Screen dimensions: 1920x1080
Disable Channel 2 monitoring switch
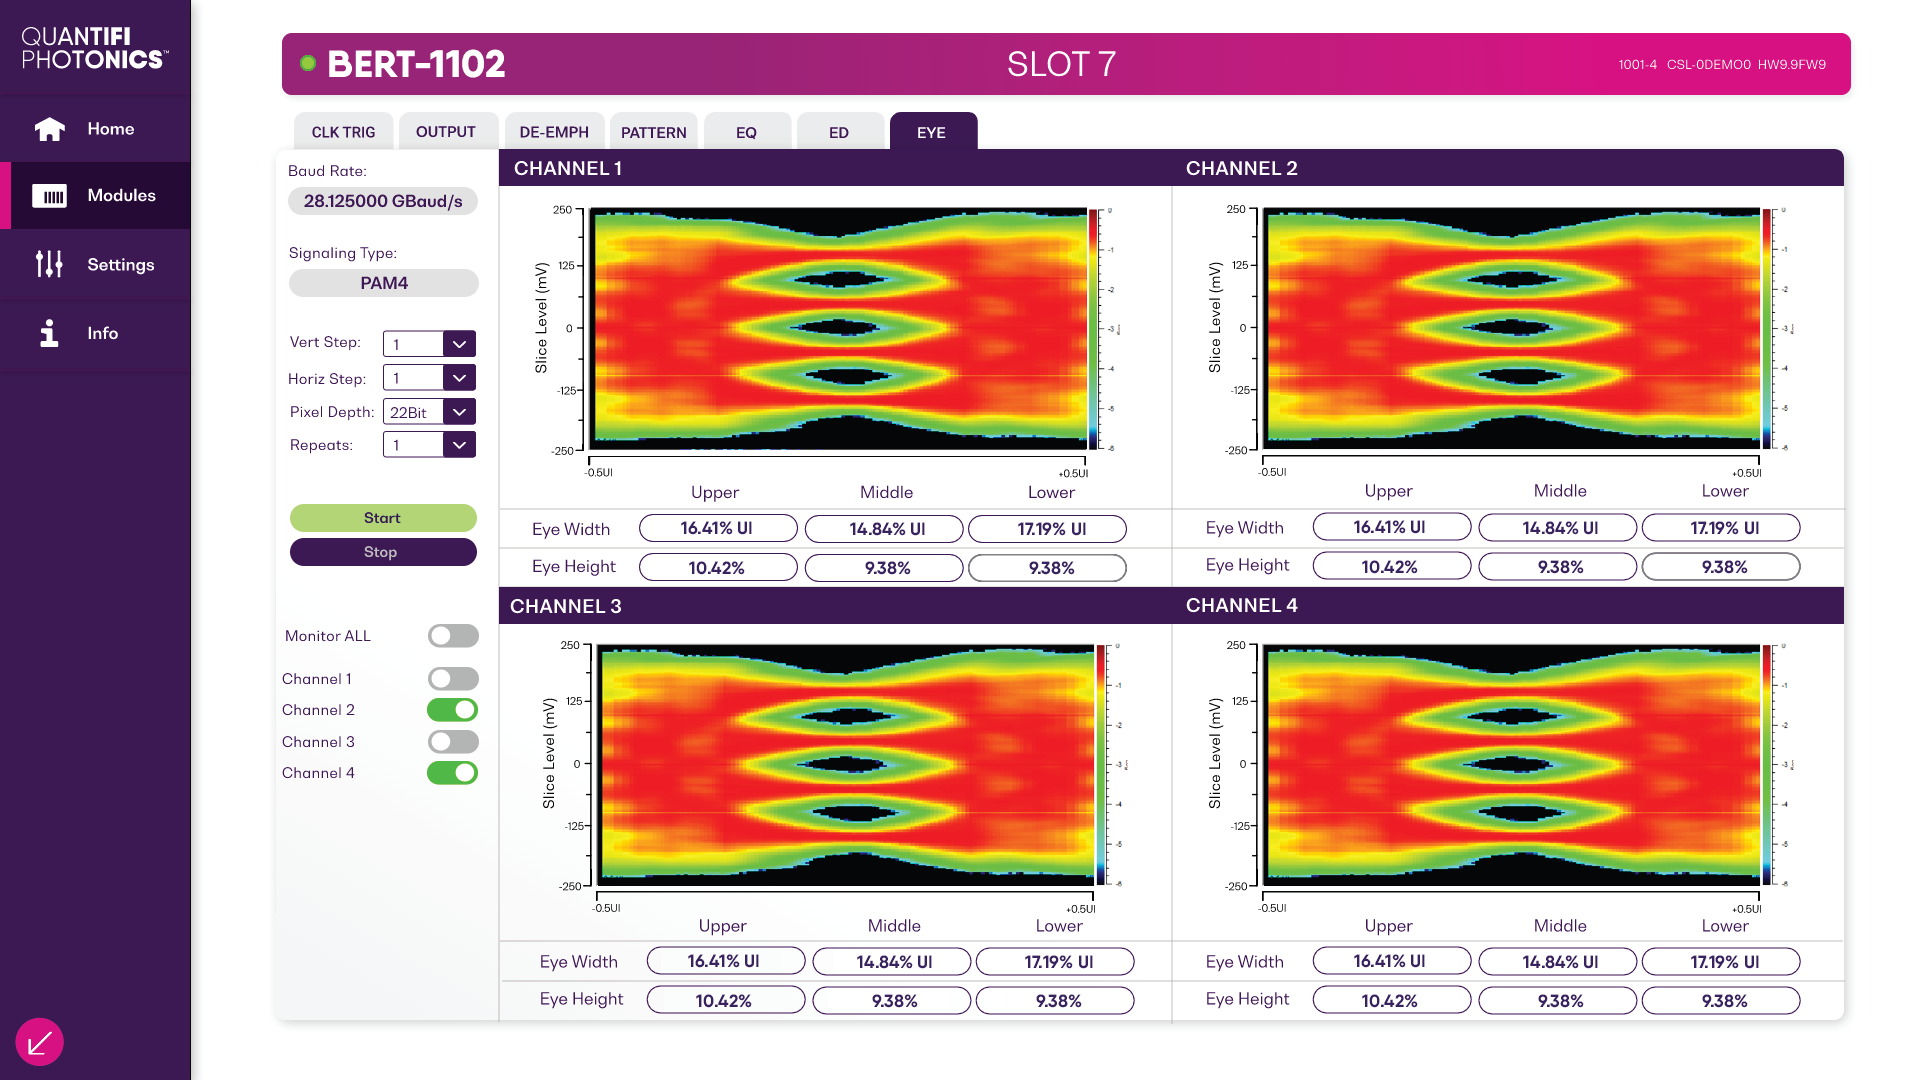453,710
